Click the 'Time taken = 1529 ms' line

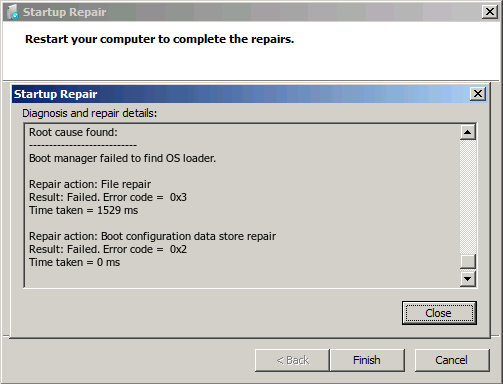coord(84,210)
